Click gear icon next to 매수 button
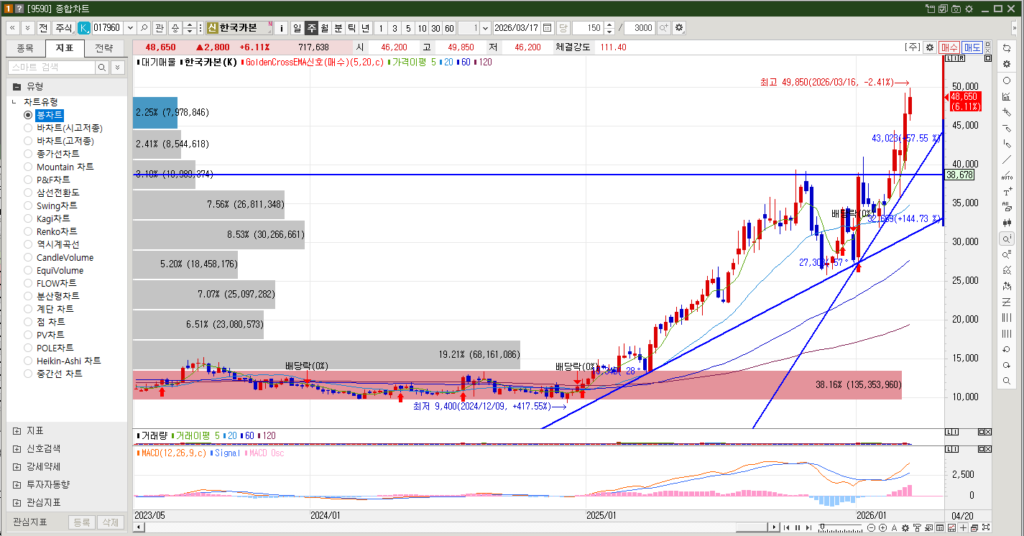Screen dimensions: 1024x536 pyautogui.click(x=928, y=47)
